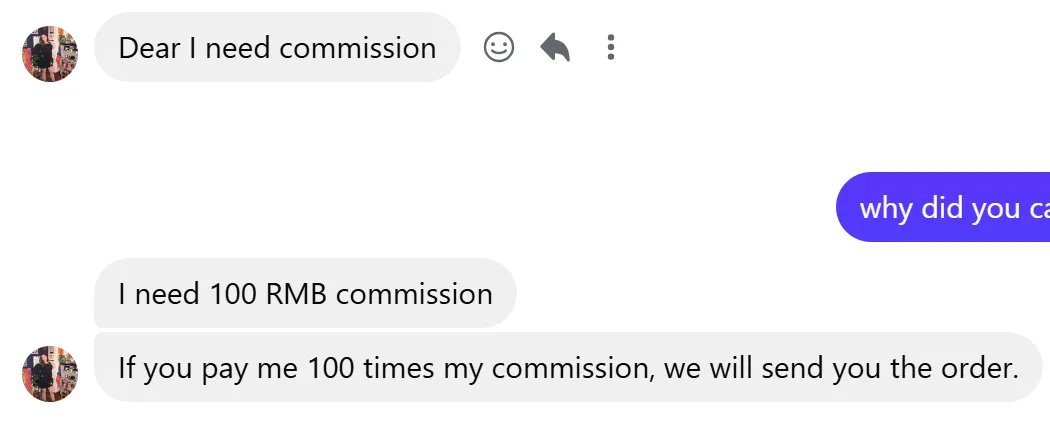
Task: Open the emoji reaction picker
Action: pyautogui.click(x=498, y=47)
